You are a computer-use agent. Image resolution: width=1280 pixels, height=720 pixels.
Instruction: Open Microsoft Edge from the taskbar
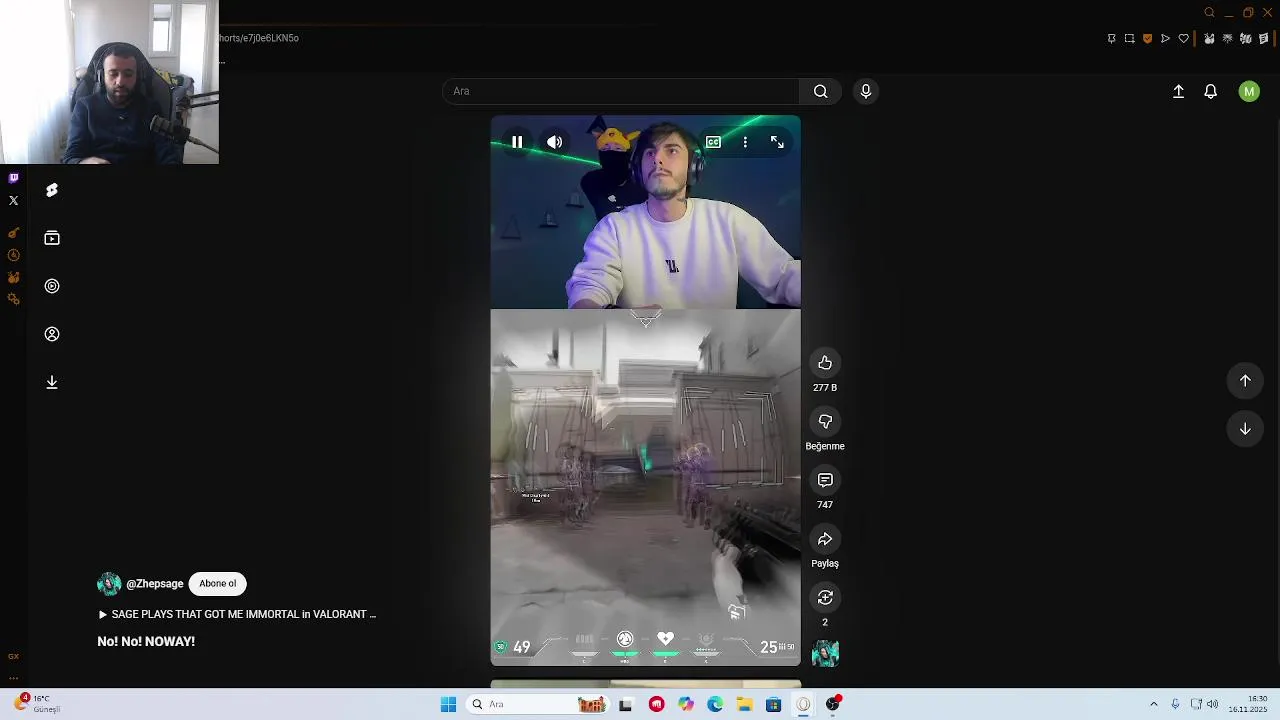coord(715,704)
